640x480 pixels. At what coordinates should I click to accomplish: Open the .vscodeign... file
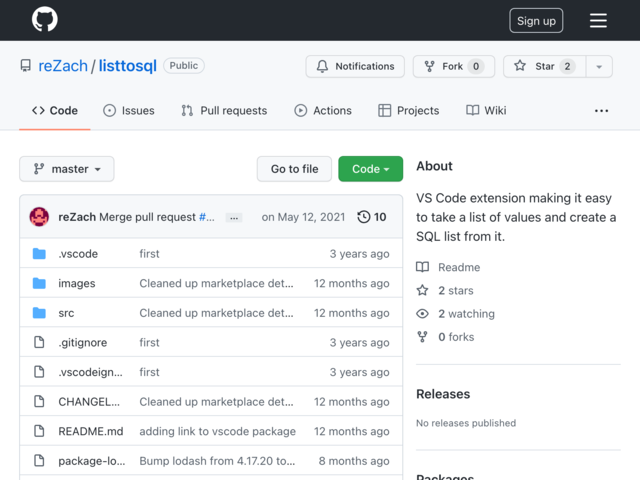point(90,372)
